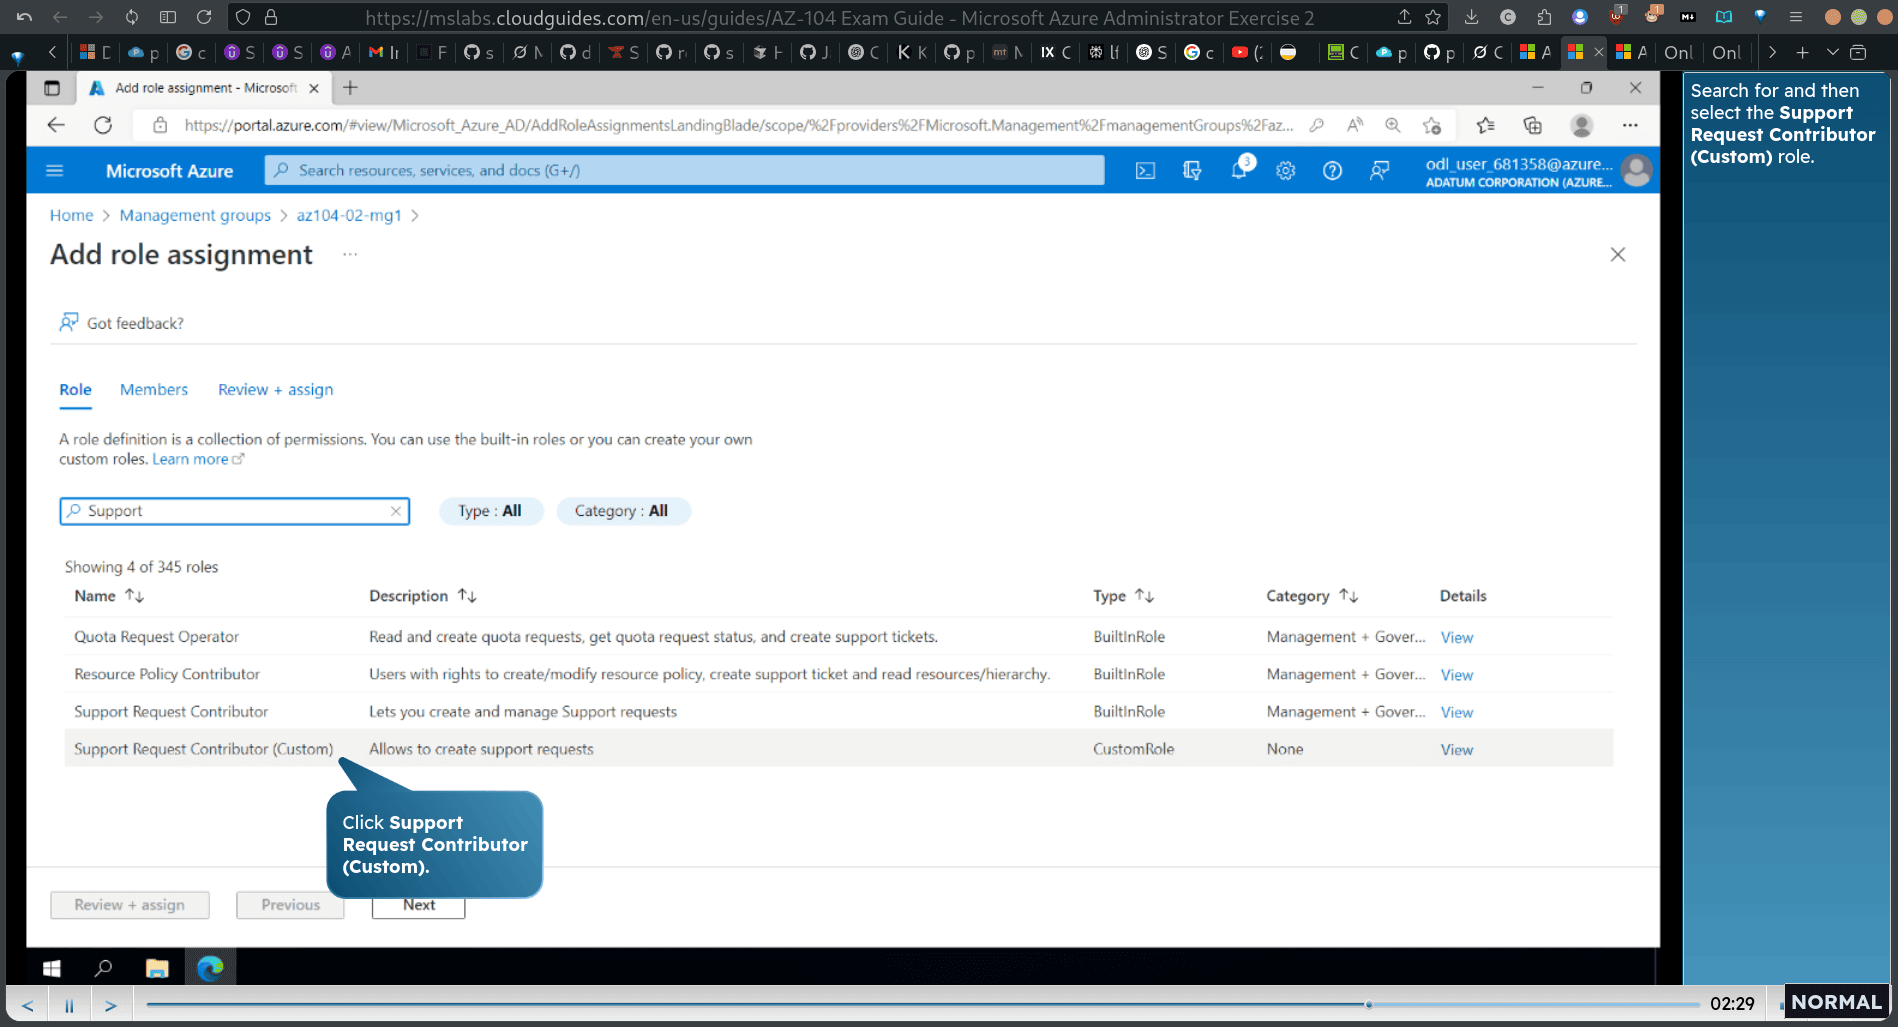This screenshot has height=1027, width=1898.
Task: View details for Quota Request Operator
Action: click(1456, 638)
